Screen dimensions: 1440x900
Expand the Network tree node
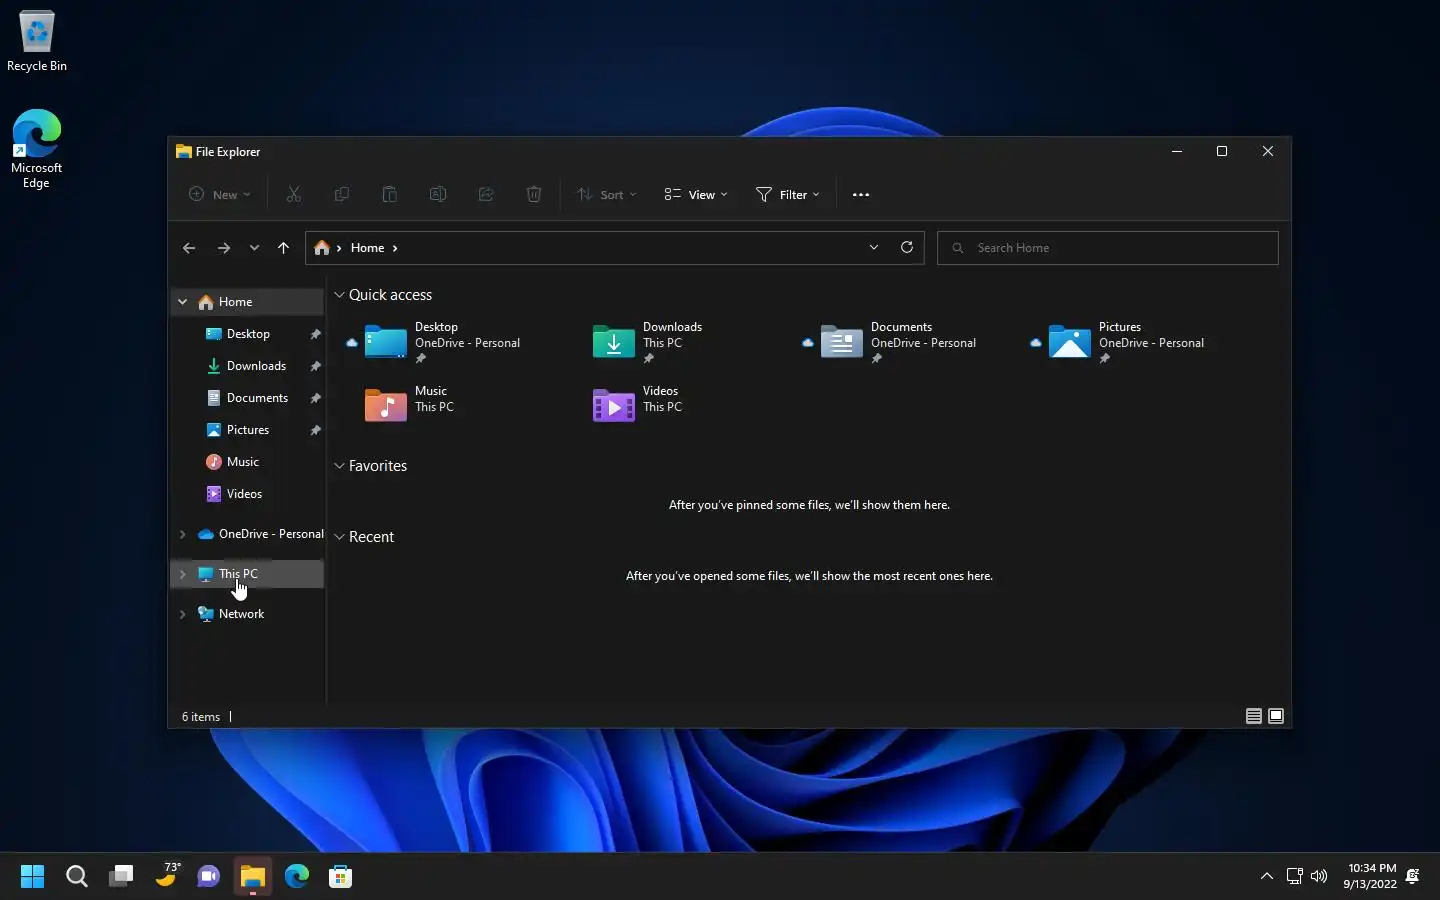pyautogui.click(x=182, y=614)
